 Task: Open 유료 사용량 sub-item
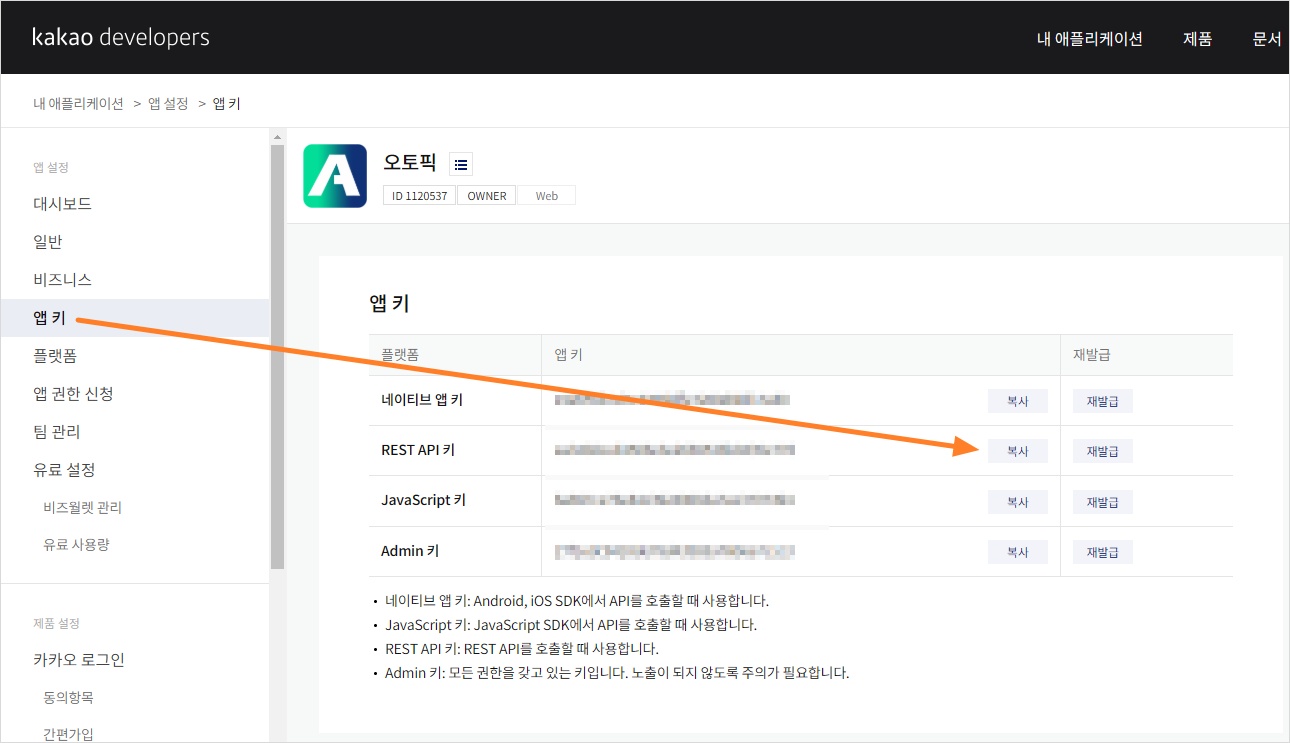click(x=76, y=544)
